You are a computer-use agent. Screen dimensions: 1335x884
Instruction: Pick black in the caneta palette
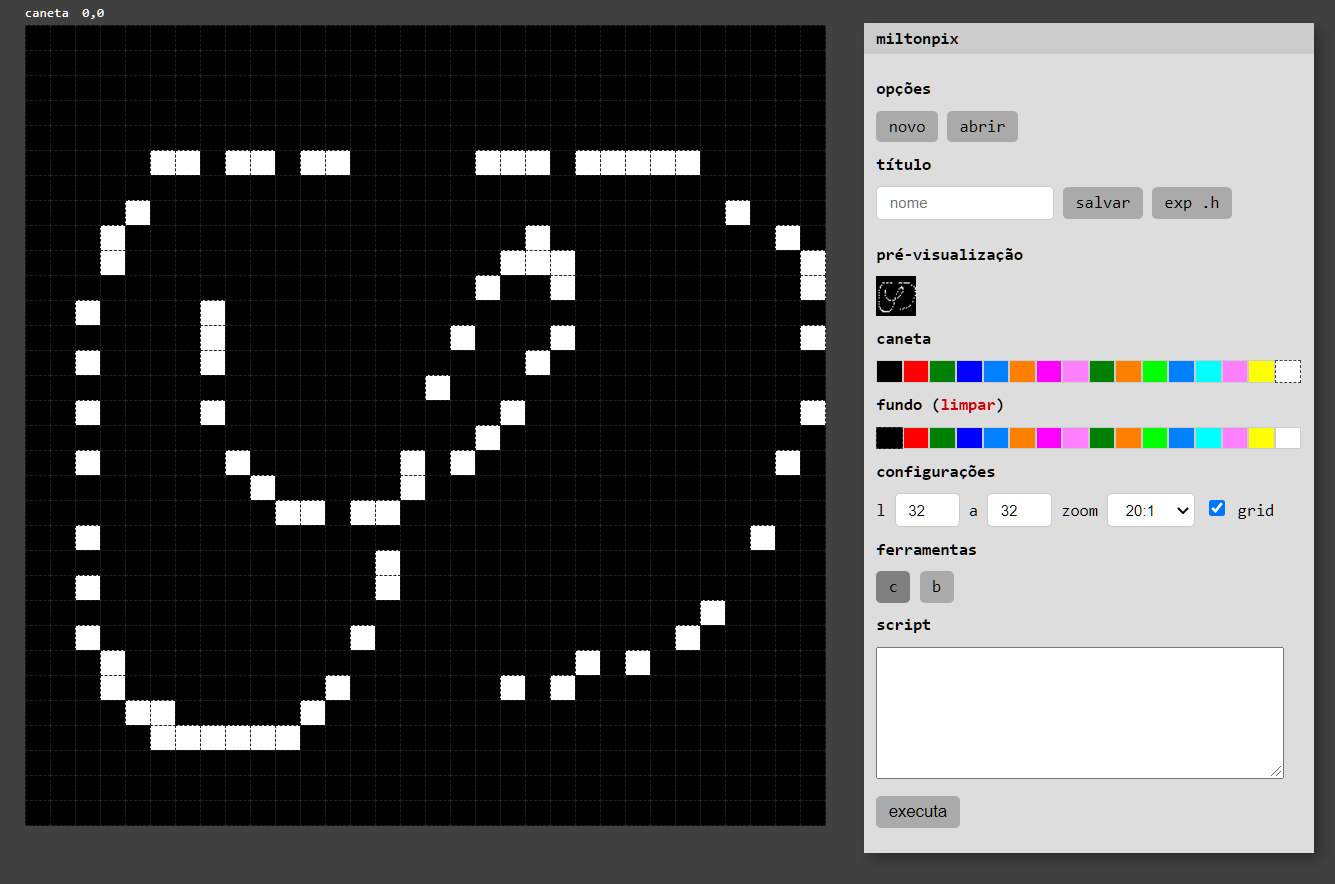point(890,372)
